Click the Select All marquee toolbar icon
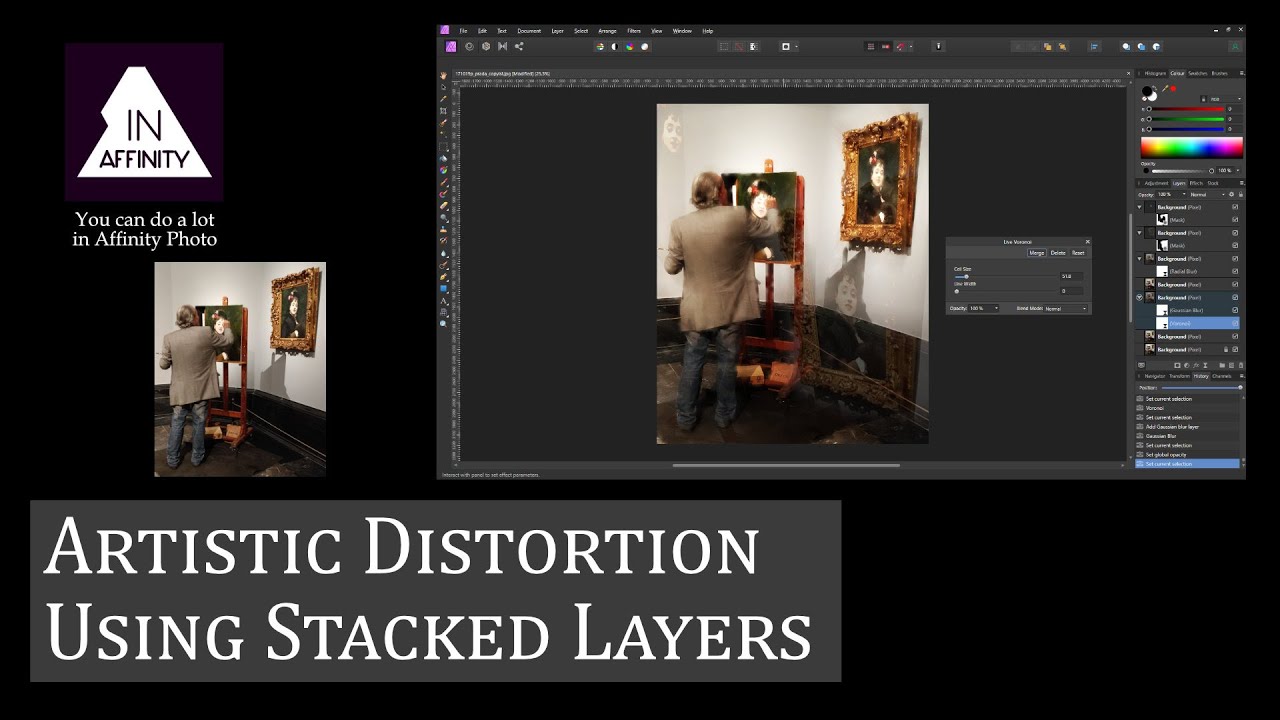The width and height of the screenshot is (1280, 720). point(724,46)
